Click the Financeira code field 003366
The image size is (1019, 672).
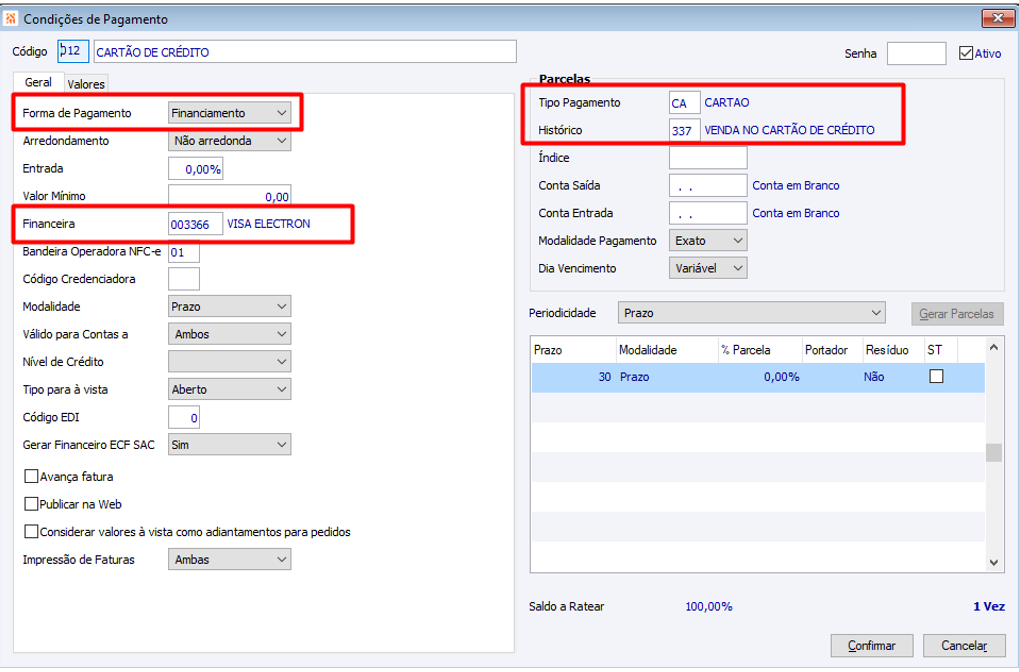pos(195,224)
